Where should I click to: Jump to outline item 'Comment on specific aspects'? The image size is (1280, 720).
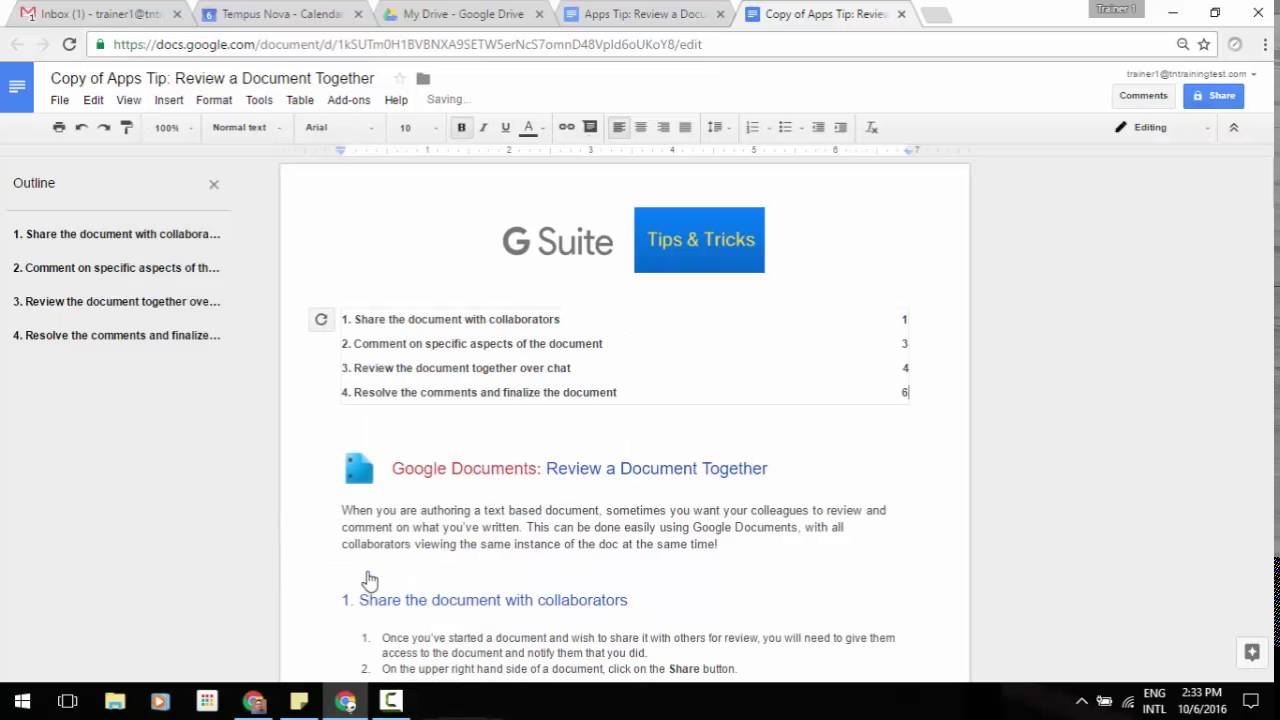coord(116,268)
